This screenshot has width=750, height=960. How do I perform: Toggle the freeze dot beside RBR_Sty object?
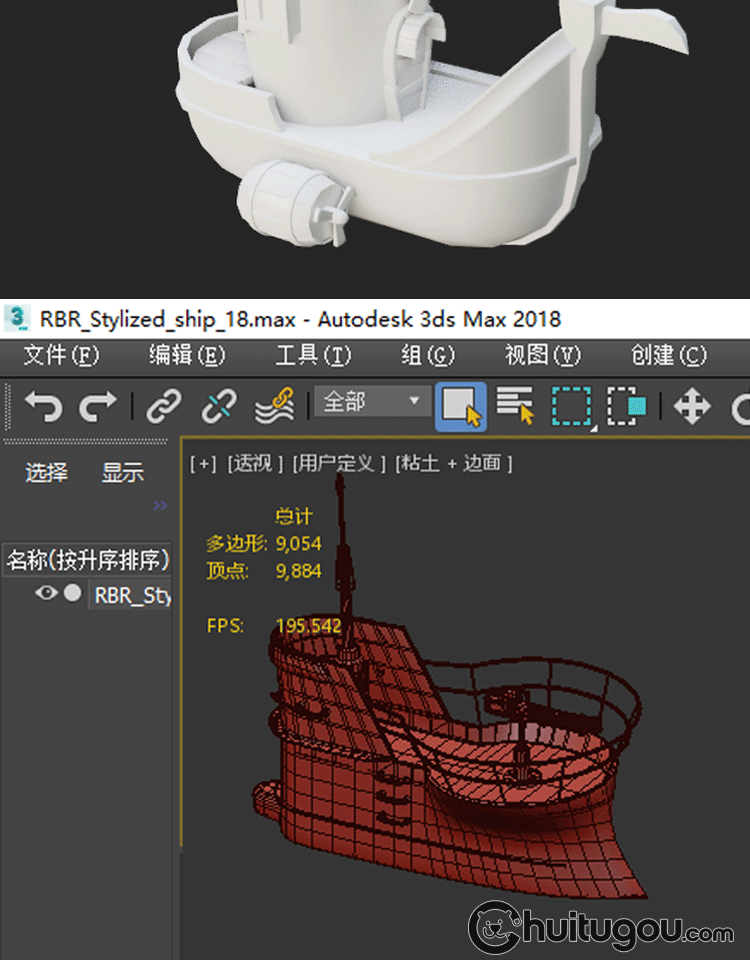pyautogui.click(x=72, y=593)
